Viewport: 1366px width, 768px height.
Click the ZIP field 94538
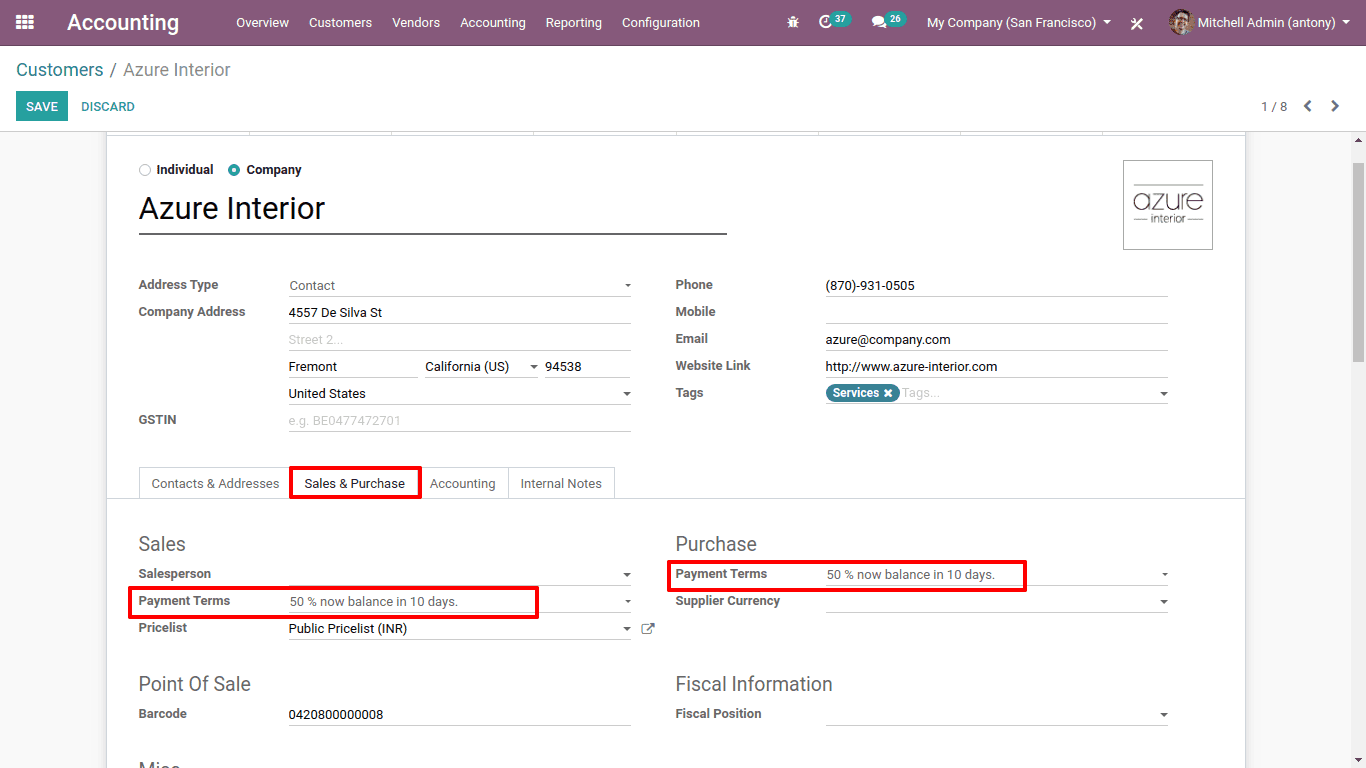pos(588,367)
